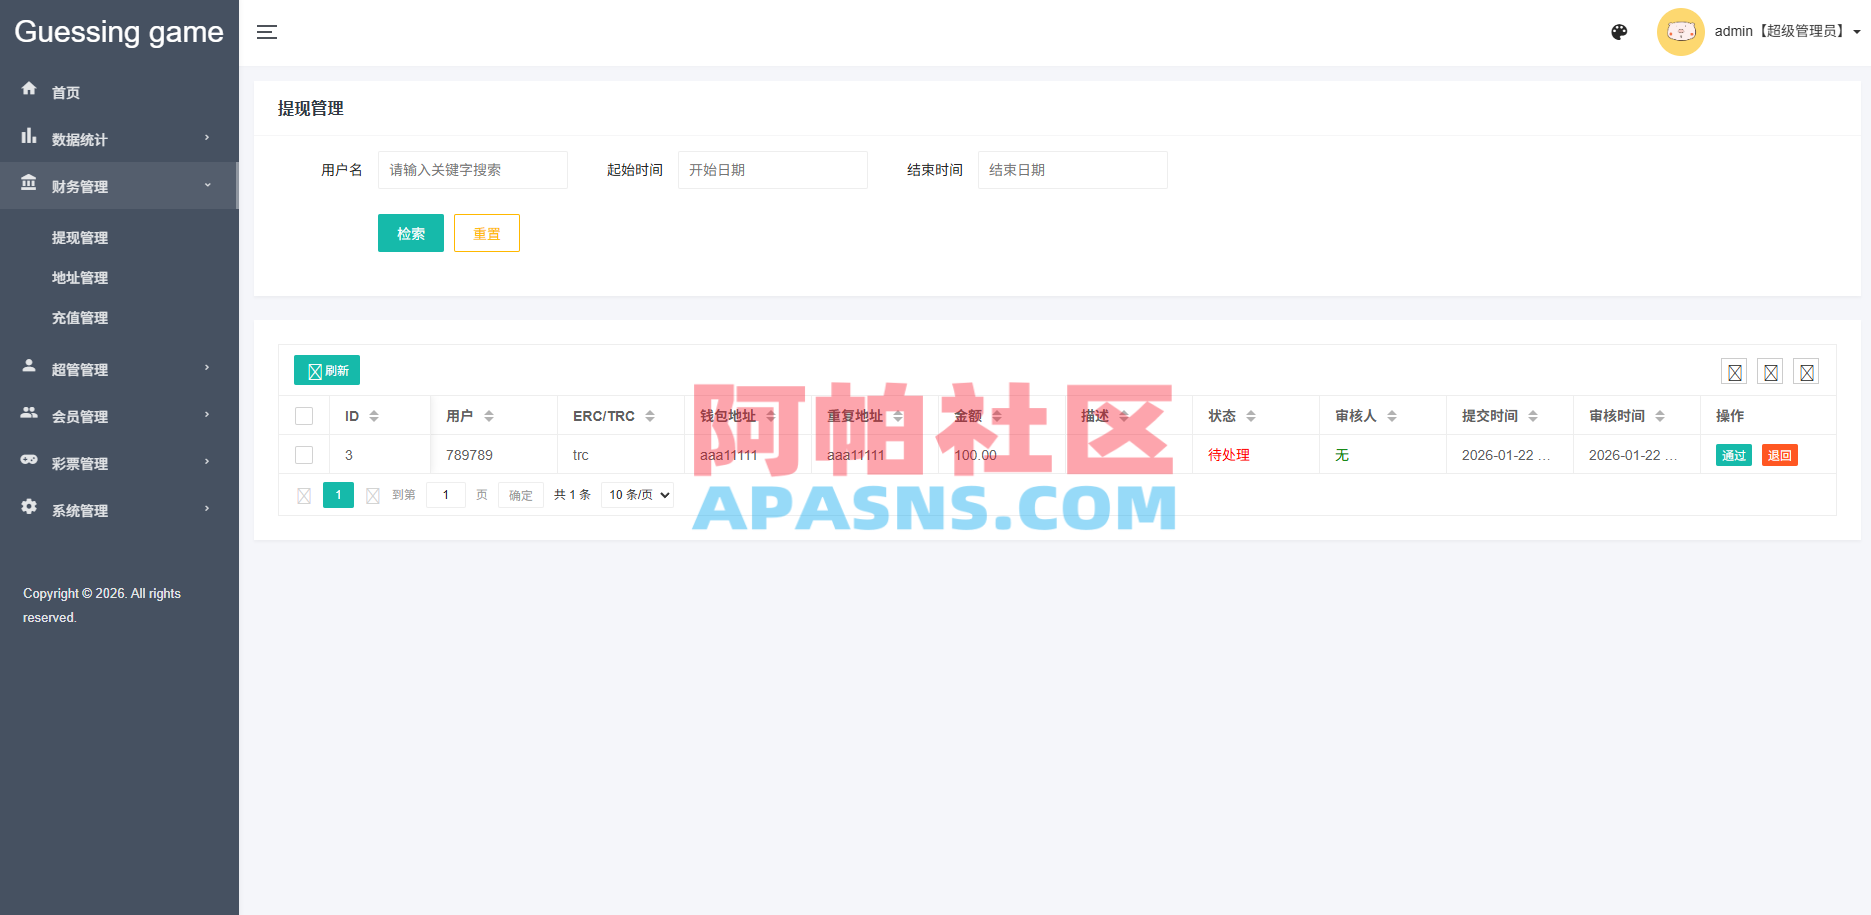Click the home icon beside 首页
The height and width of the screenshot is (915, 1871).
pyautogui.click(x=29, y=89)
